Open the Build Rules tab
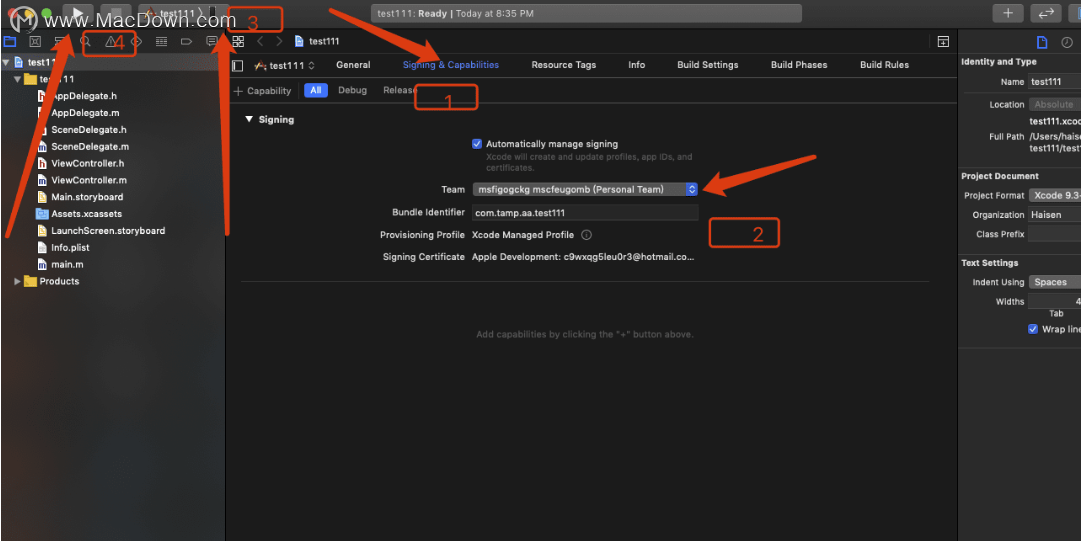The height and width of the screenshot is (541, 1081). [x=885, y=65]
